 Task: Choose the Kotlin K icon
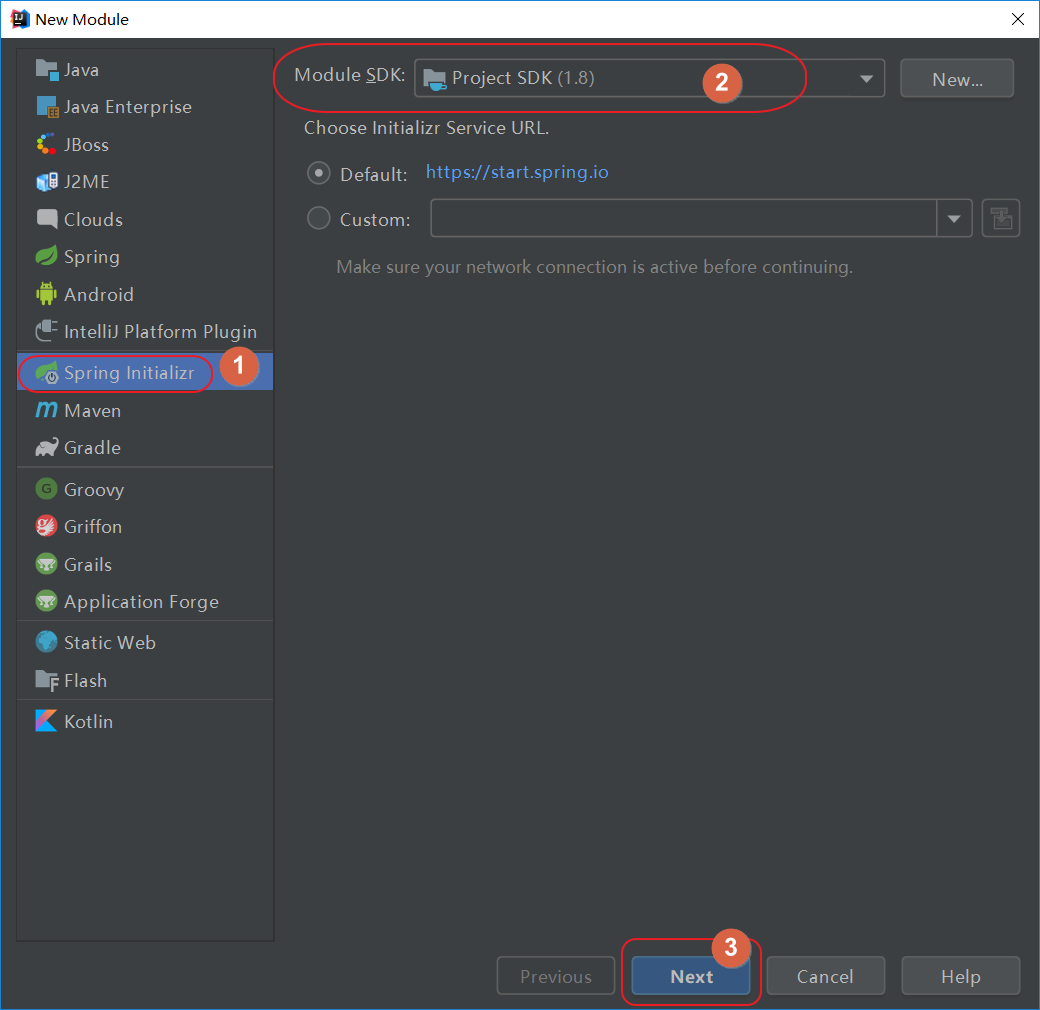tap(46, 721)
